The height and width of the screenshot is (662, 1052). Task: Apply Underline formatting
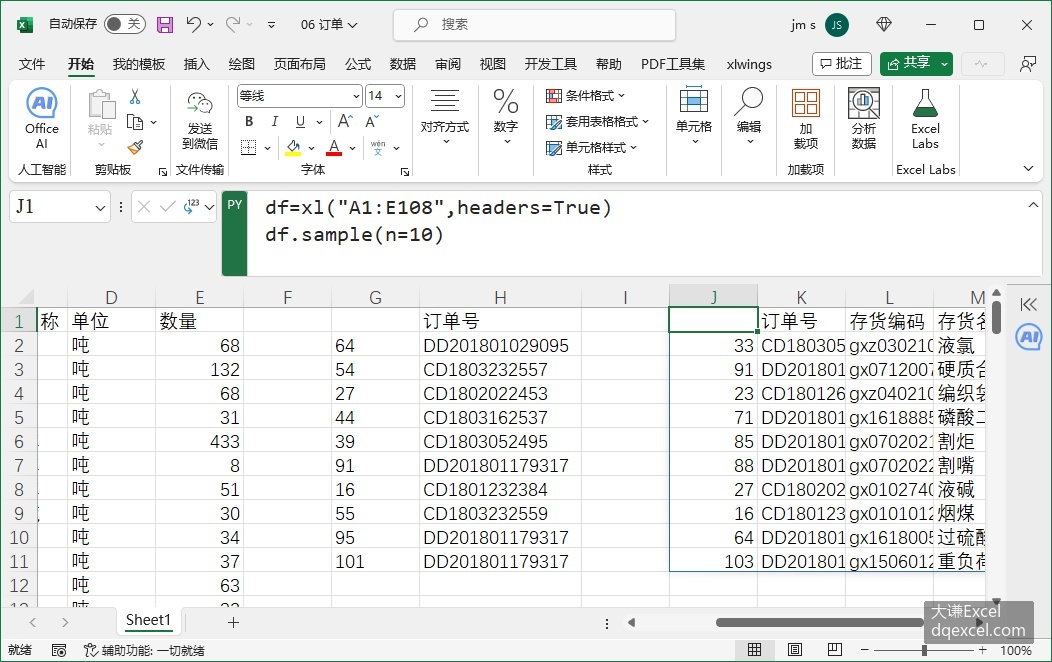click(x=300, y=121)
